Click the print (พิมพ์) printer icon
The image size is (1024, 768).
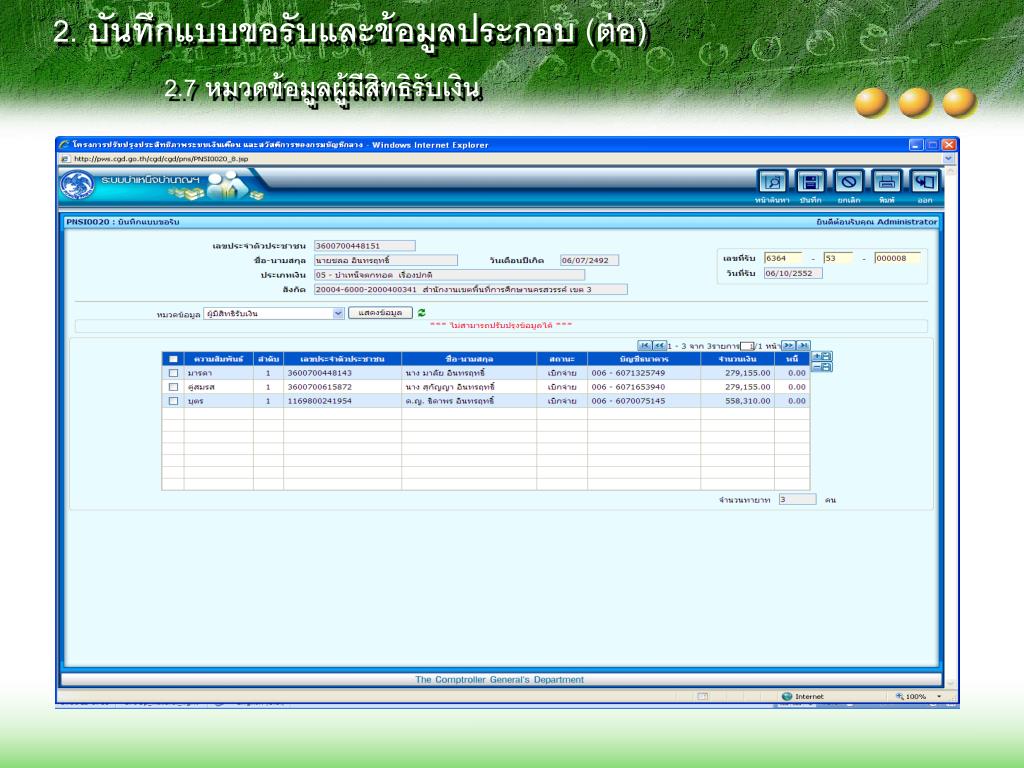point(887,182)
